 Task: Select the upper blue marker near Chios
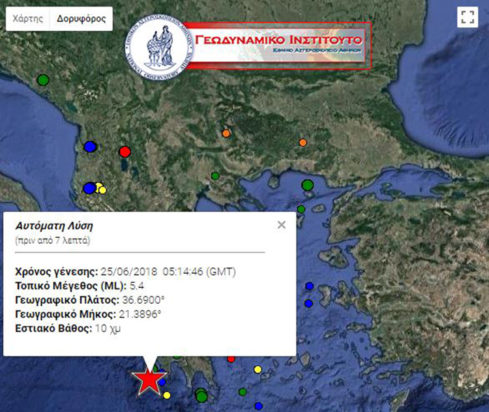pyautogui.click(x=310, y=286)
